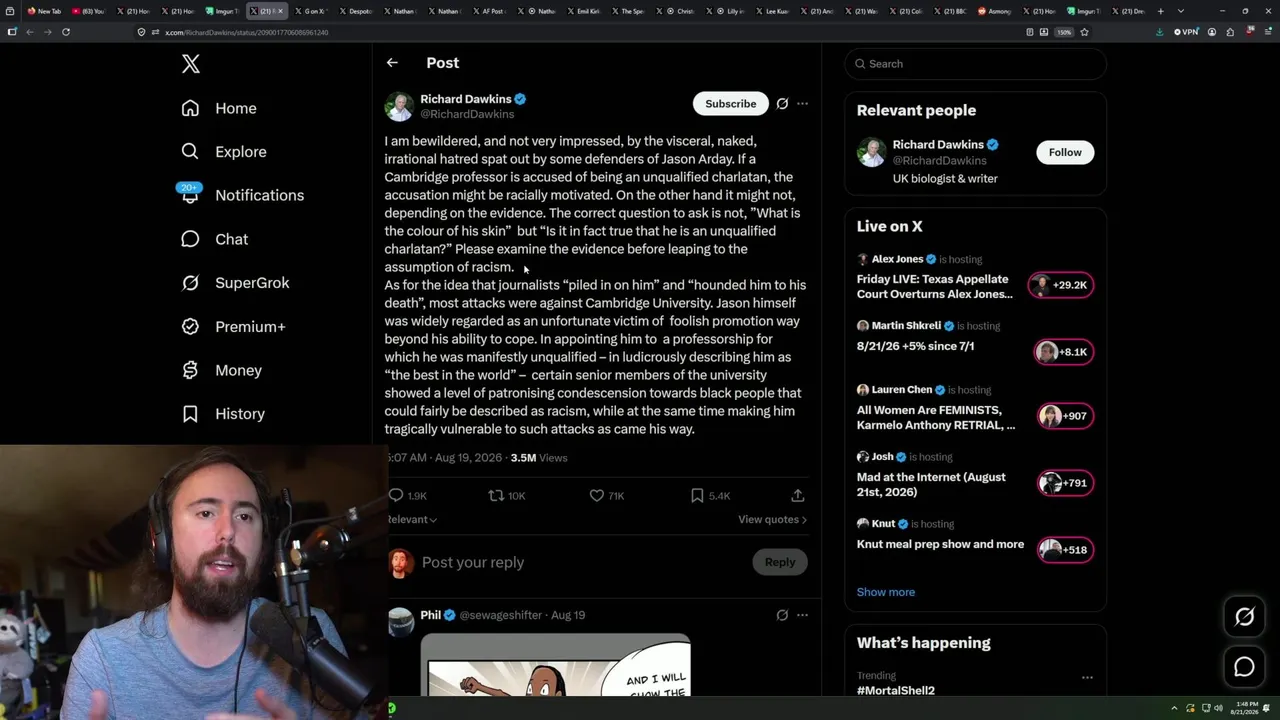Image resolution: width=1280 pixels, height=720 pixels.
Task: Open more options on Dawkins' post
Action: click(x=802, y=103)
